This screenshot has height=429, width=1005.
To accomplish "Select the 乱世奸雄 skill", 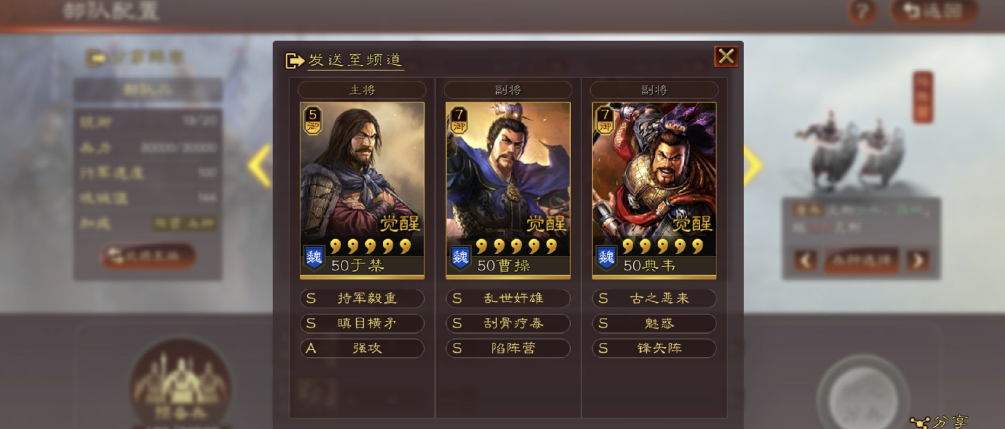I will coord(508,298).
